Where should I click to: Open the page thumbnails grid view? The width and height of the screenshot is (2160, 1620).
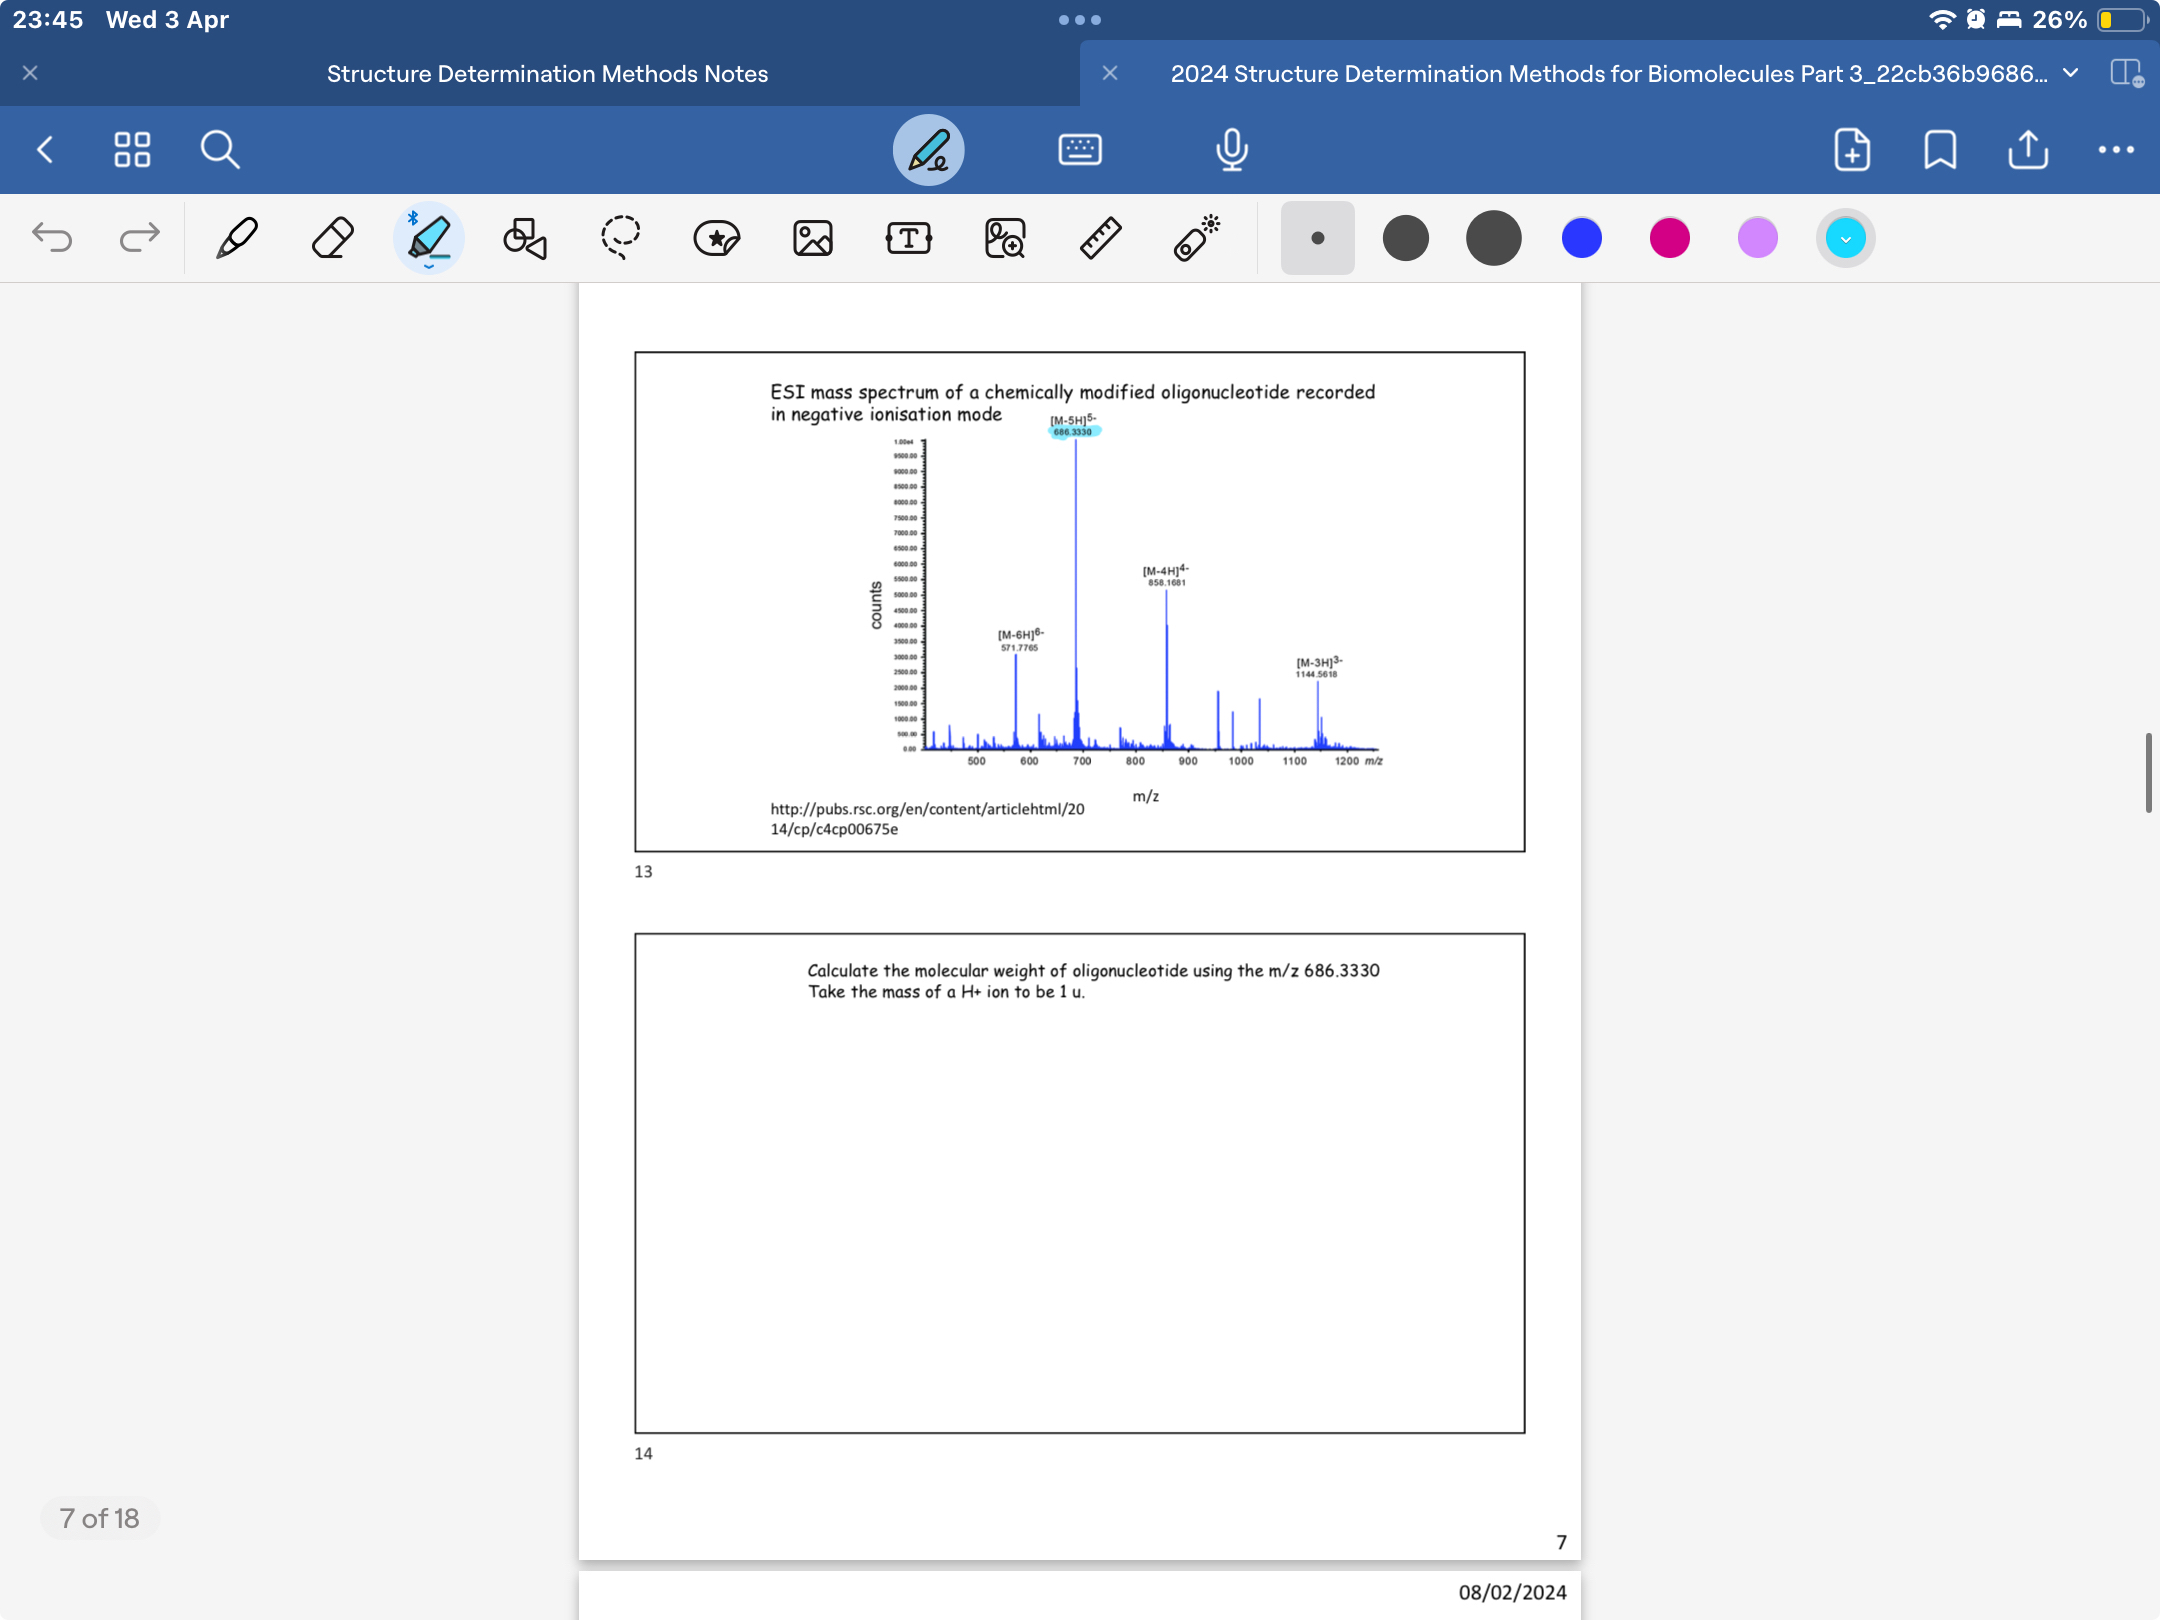pyautogui.click(x=132, y=150)
